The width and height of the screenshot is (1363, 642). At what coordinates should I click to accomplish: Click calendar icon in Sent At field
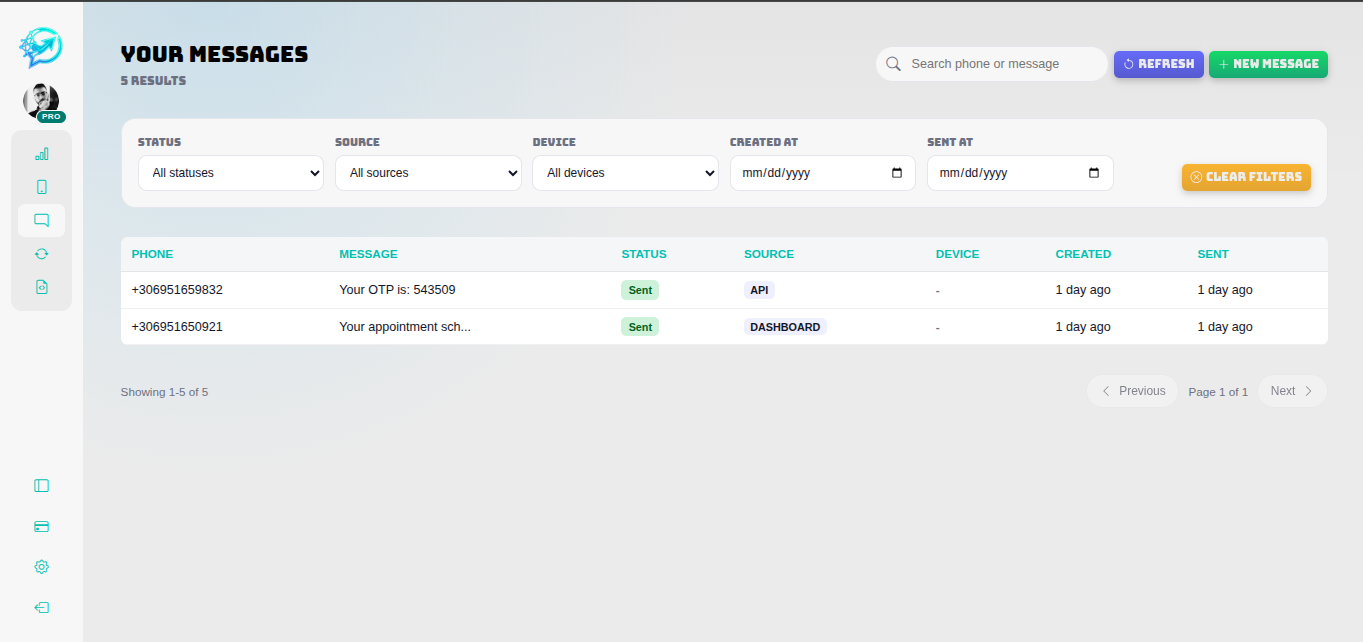(x=1094, y=173)
